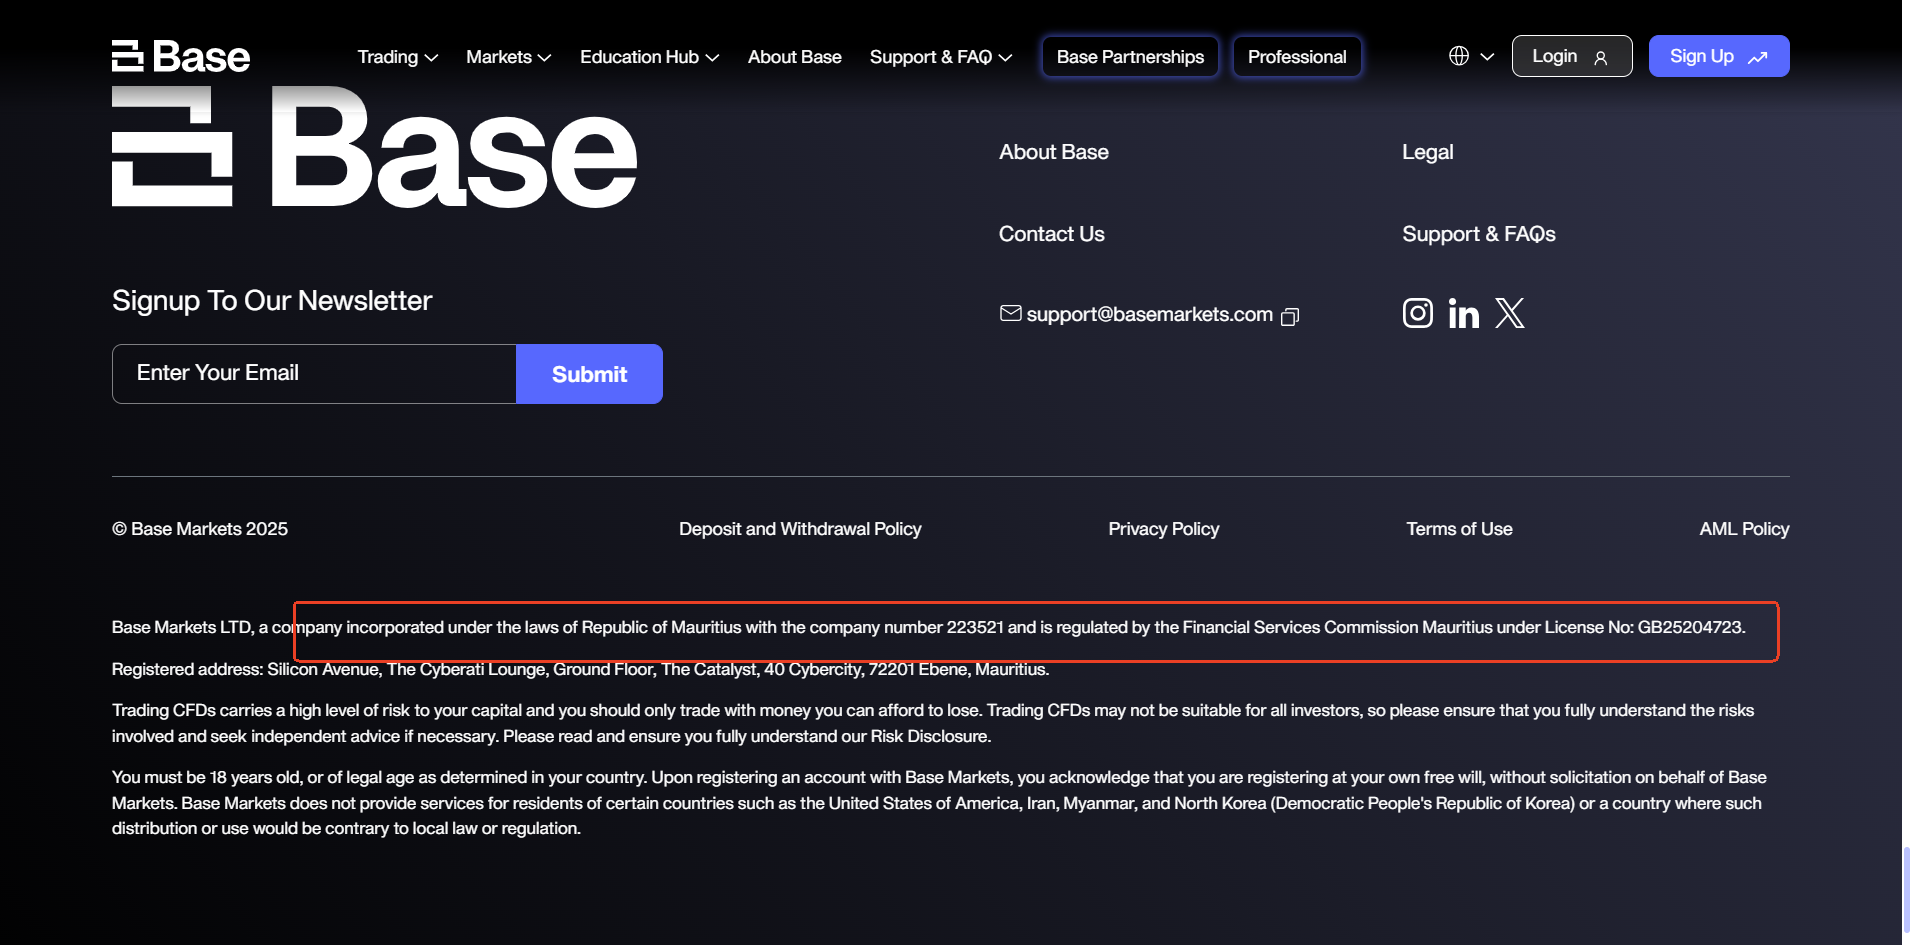Copy the support email address icon
Image resolution: width=1912 pixels, height=945 pixels.
1290,316
